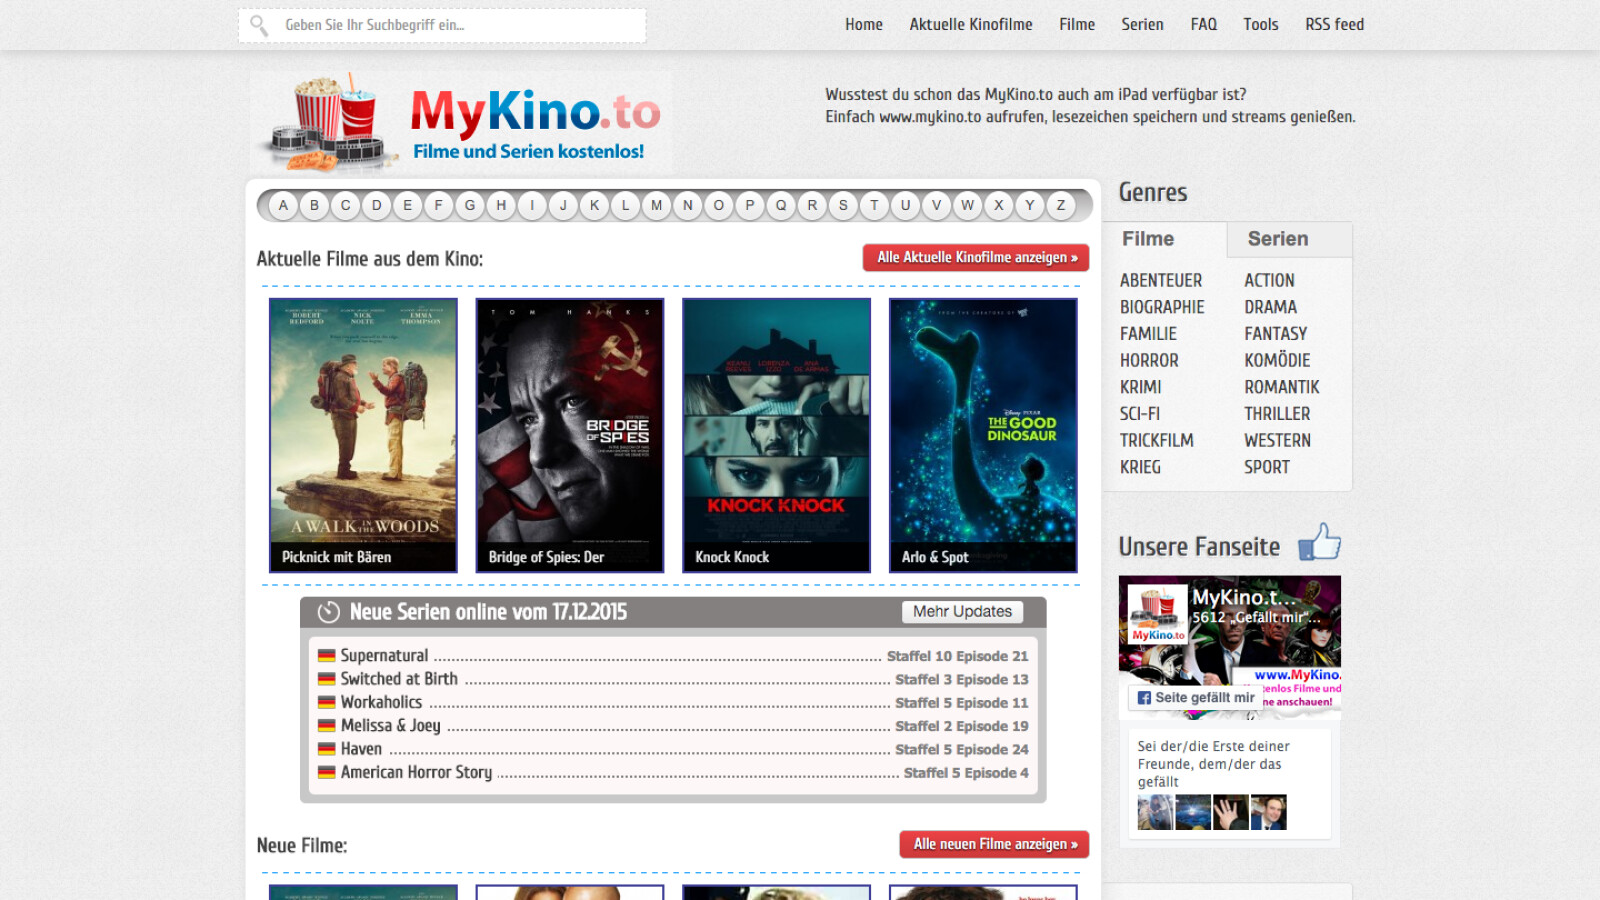The image size is (1600, 900).
Task: Select letter T in the alphabet bar
Action: (874, 205)
